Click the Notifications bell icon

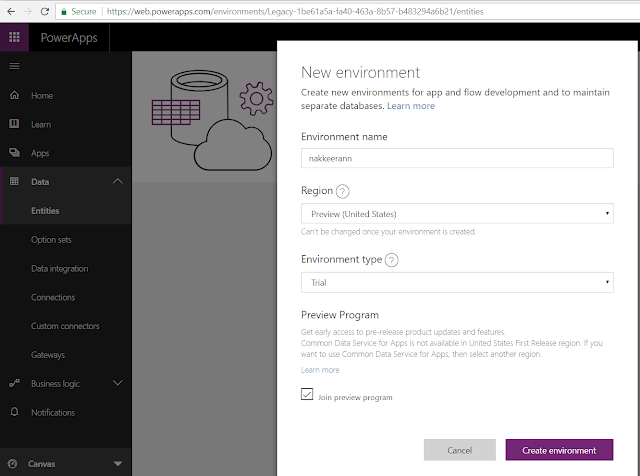(14, 412)
